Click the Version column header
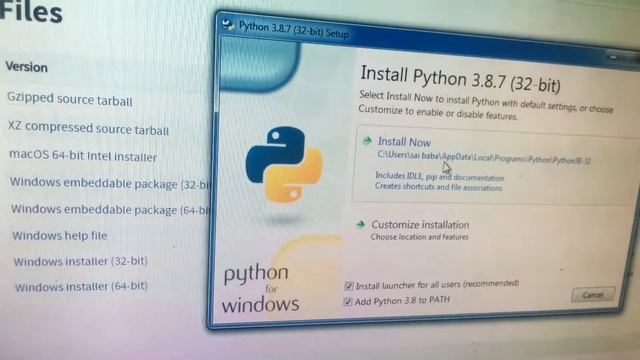Viewport: 640px width, 360px height. [27, 67]
